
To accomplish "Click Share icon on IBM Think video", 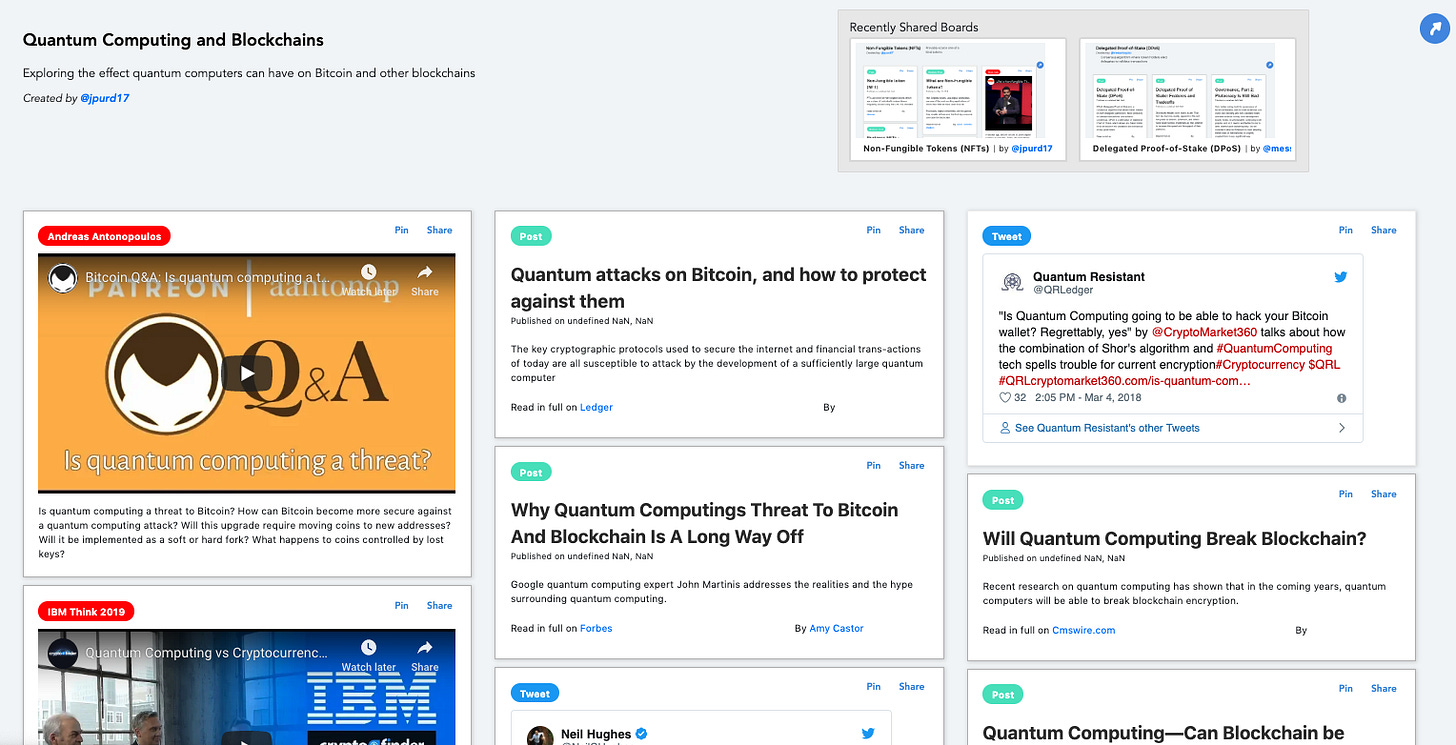I will click(424, 656).
